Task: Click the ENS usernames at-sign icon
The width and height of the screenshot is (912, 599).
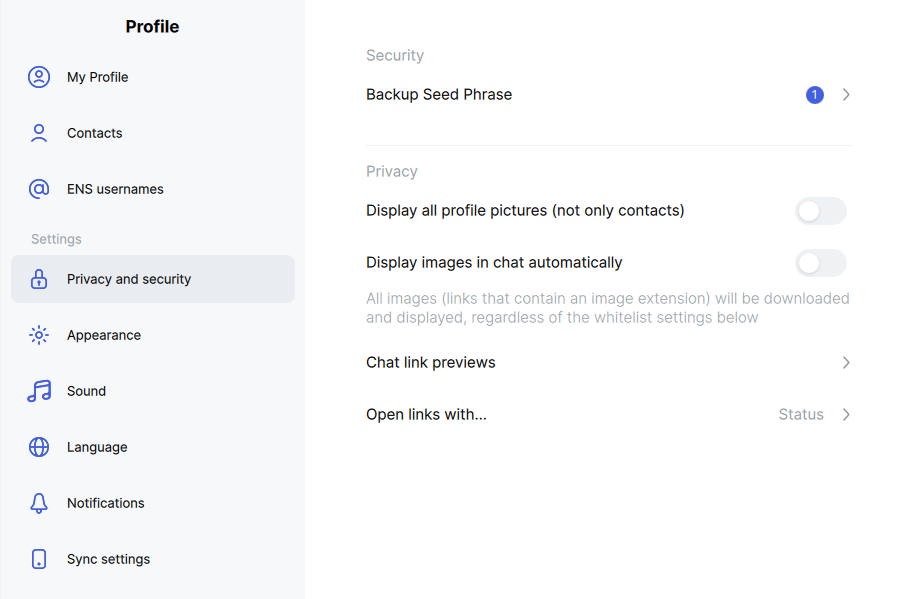Action: pyautogui.click(x=39, y=189)
